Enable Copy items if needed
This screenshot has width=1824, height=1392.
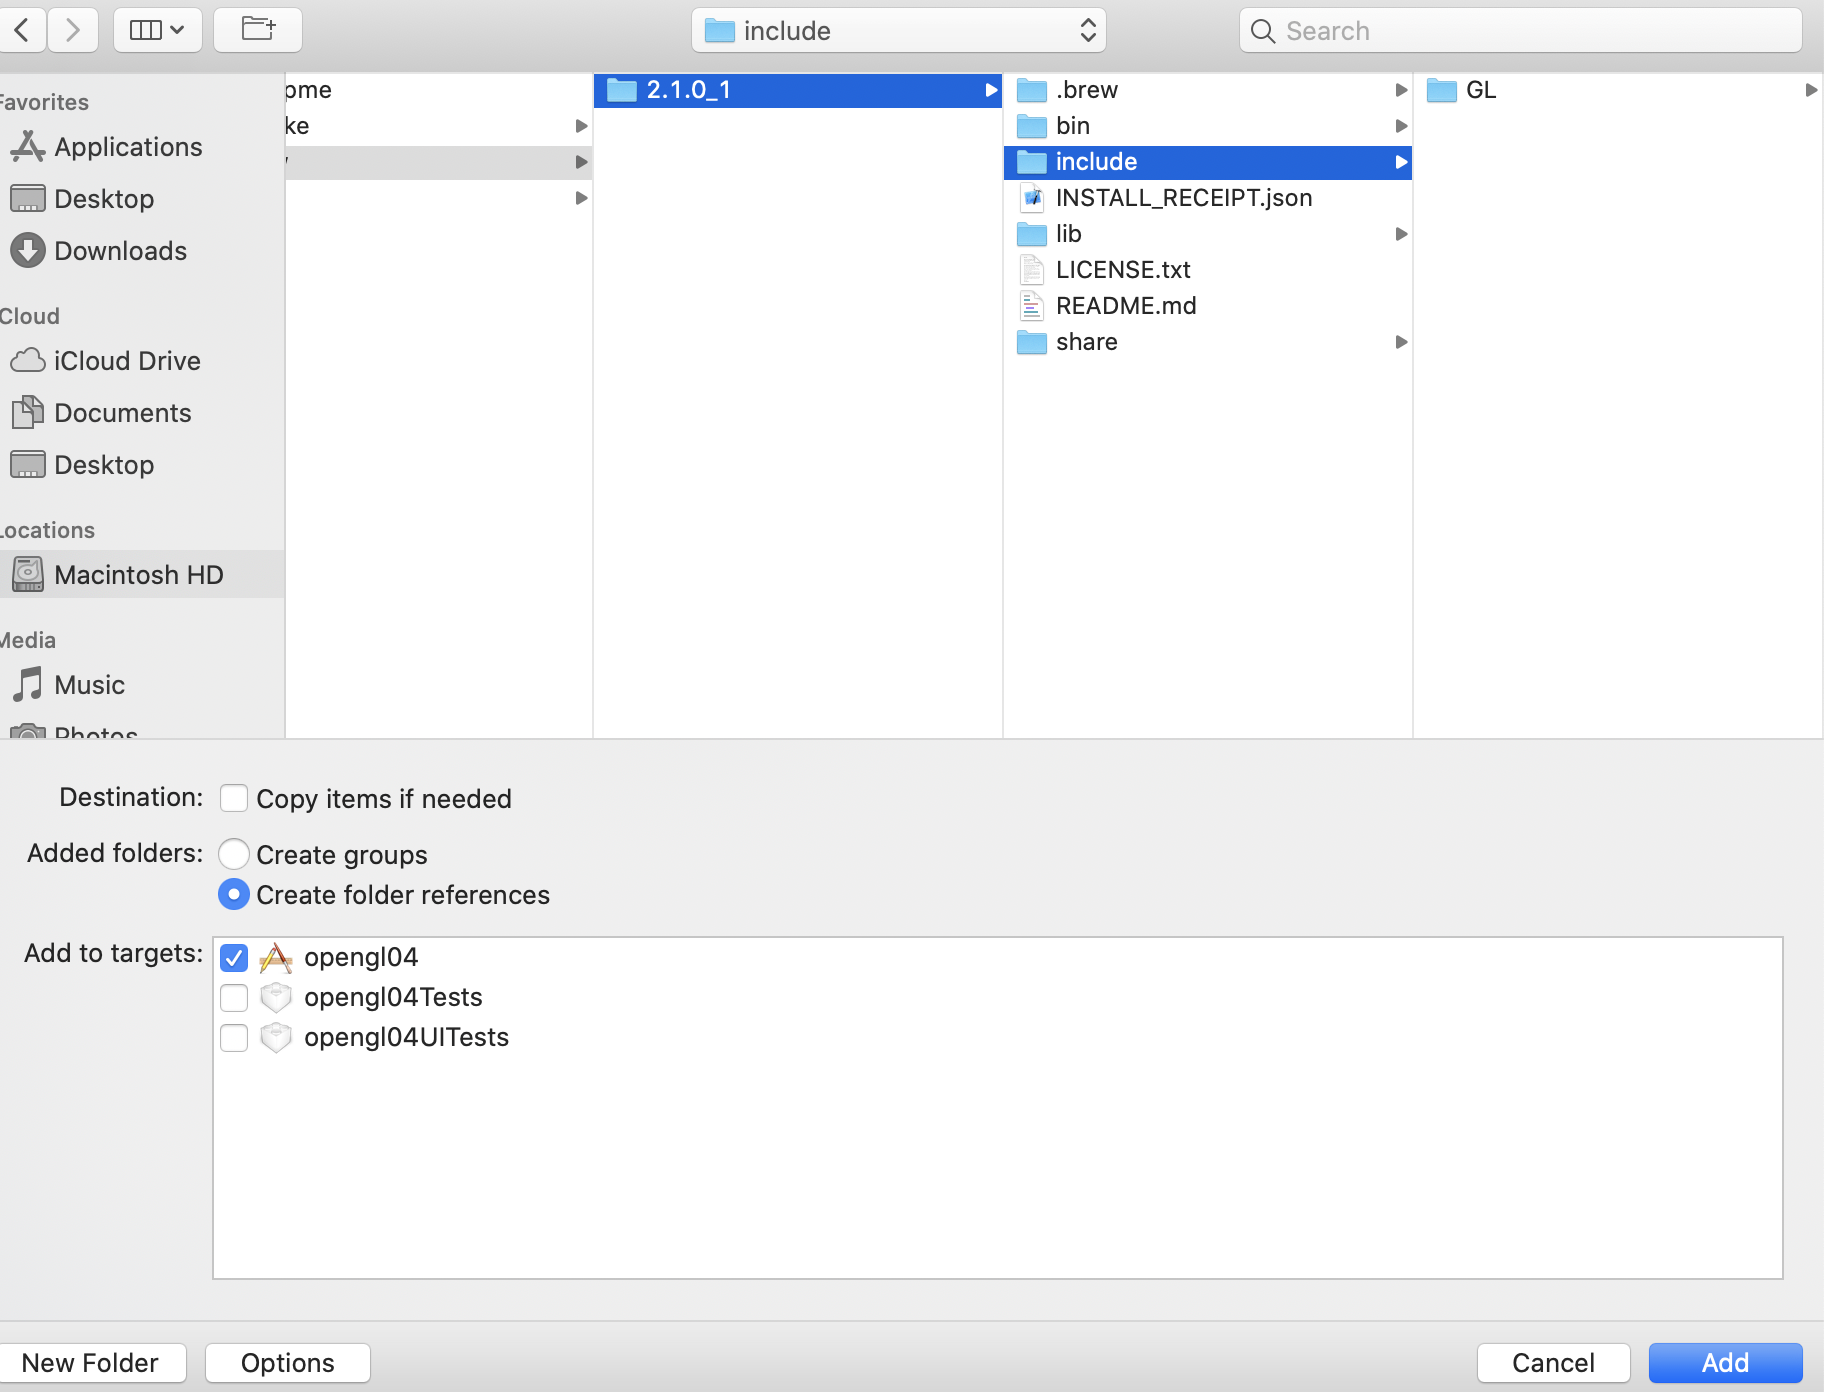tap(234, 797)
